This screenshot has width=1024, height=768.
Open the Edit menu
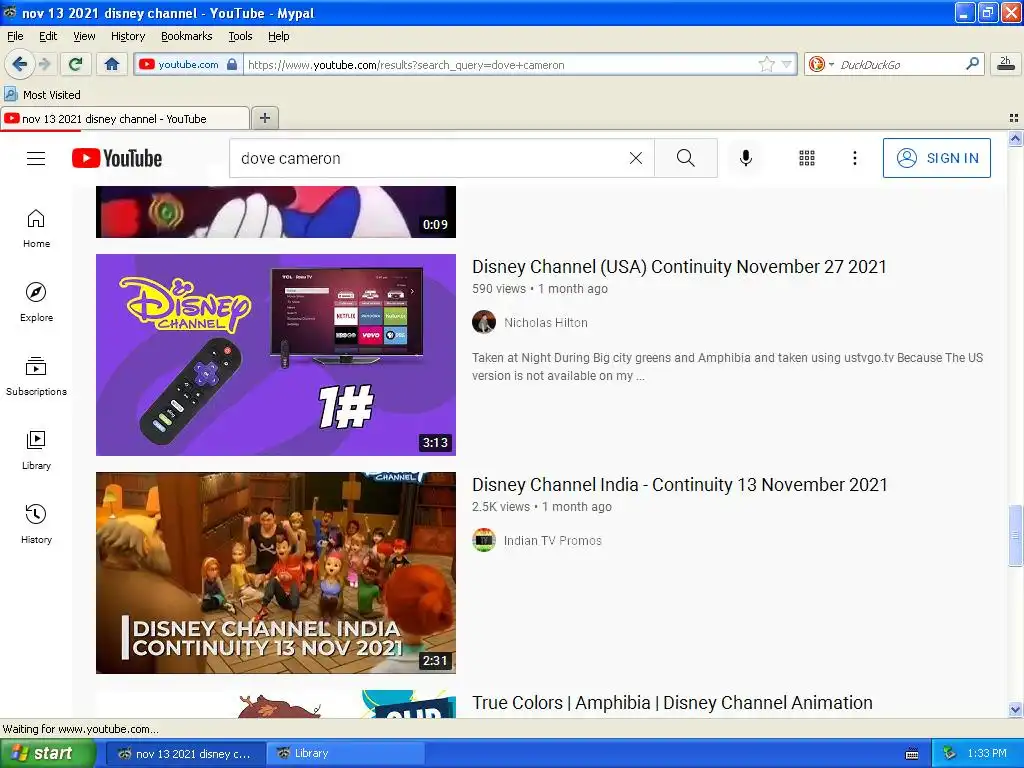48,36
